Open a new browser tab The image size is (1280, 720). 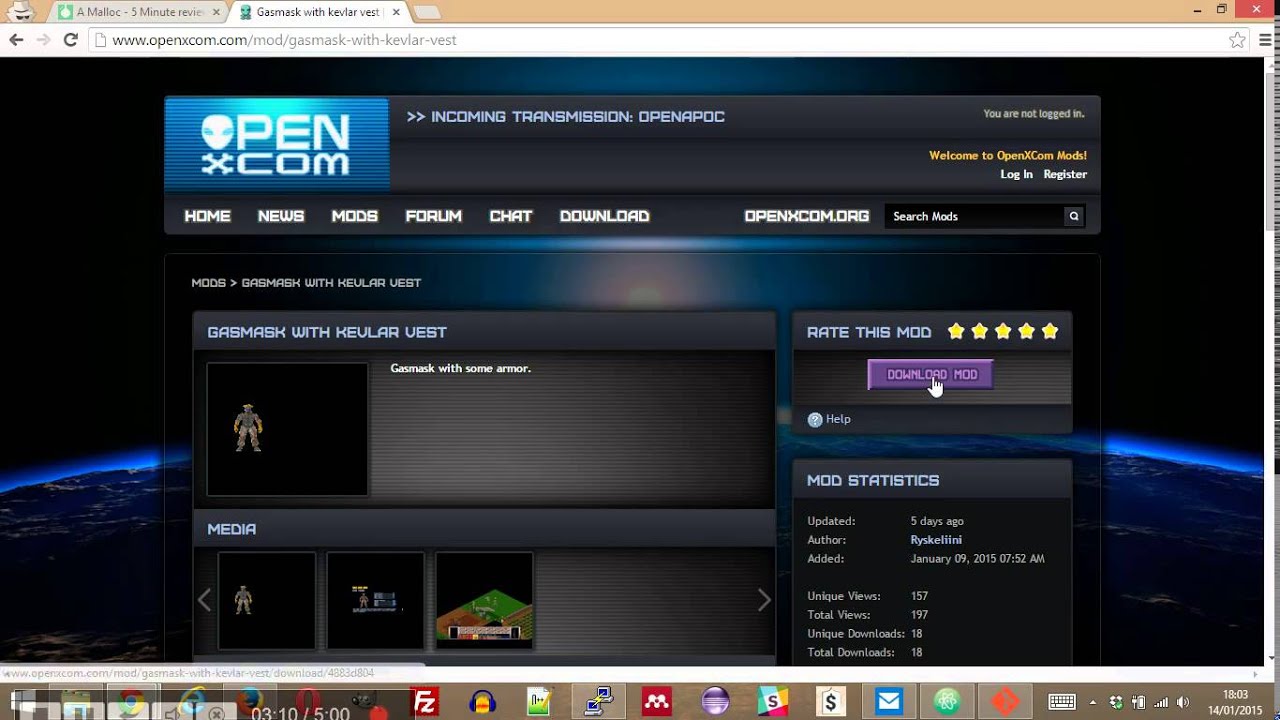(x=427, y=13)
